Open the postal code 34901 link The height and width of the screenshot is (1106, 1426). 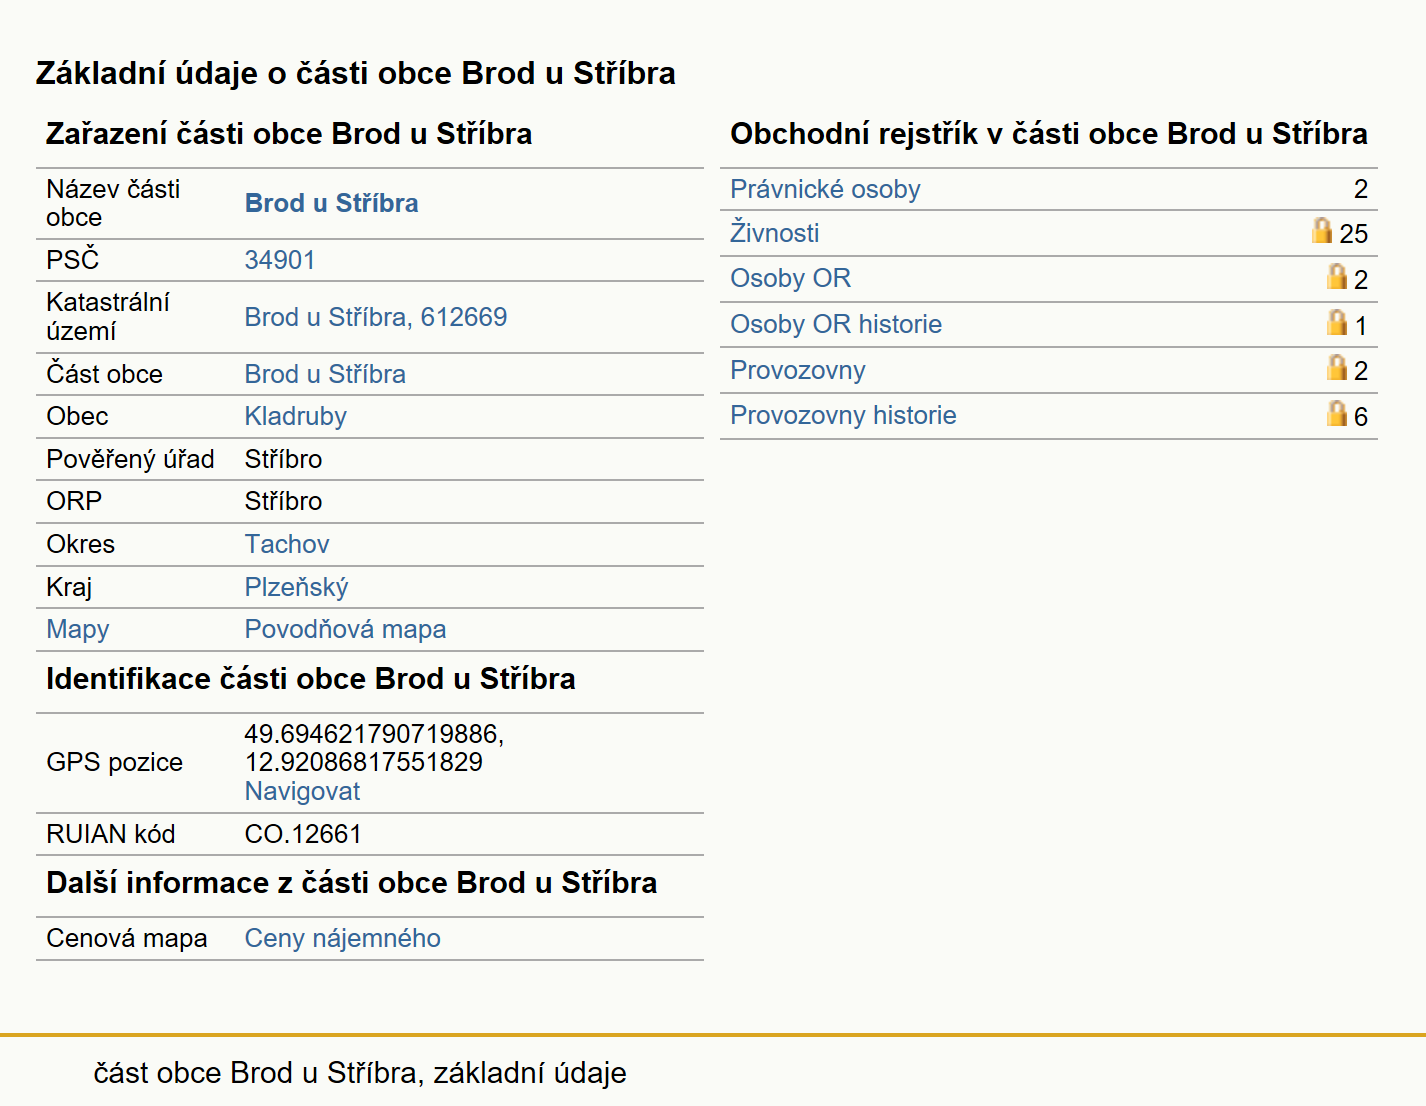[x=280, y=260]
